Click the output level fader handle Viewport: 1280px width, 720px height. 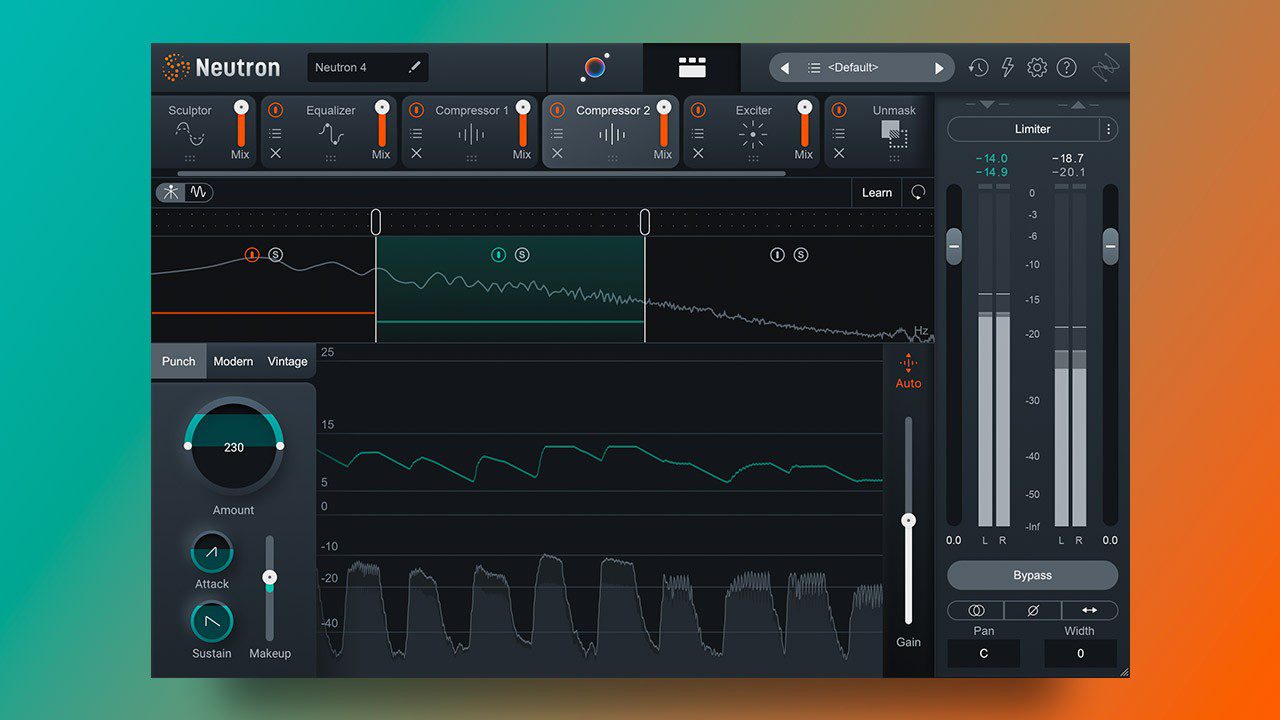point(1110,246)
